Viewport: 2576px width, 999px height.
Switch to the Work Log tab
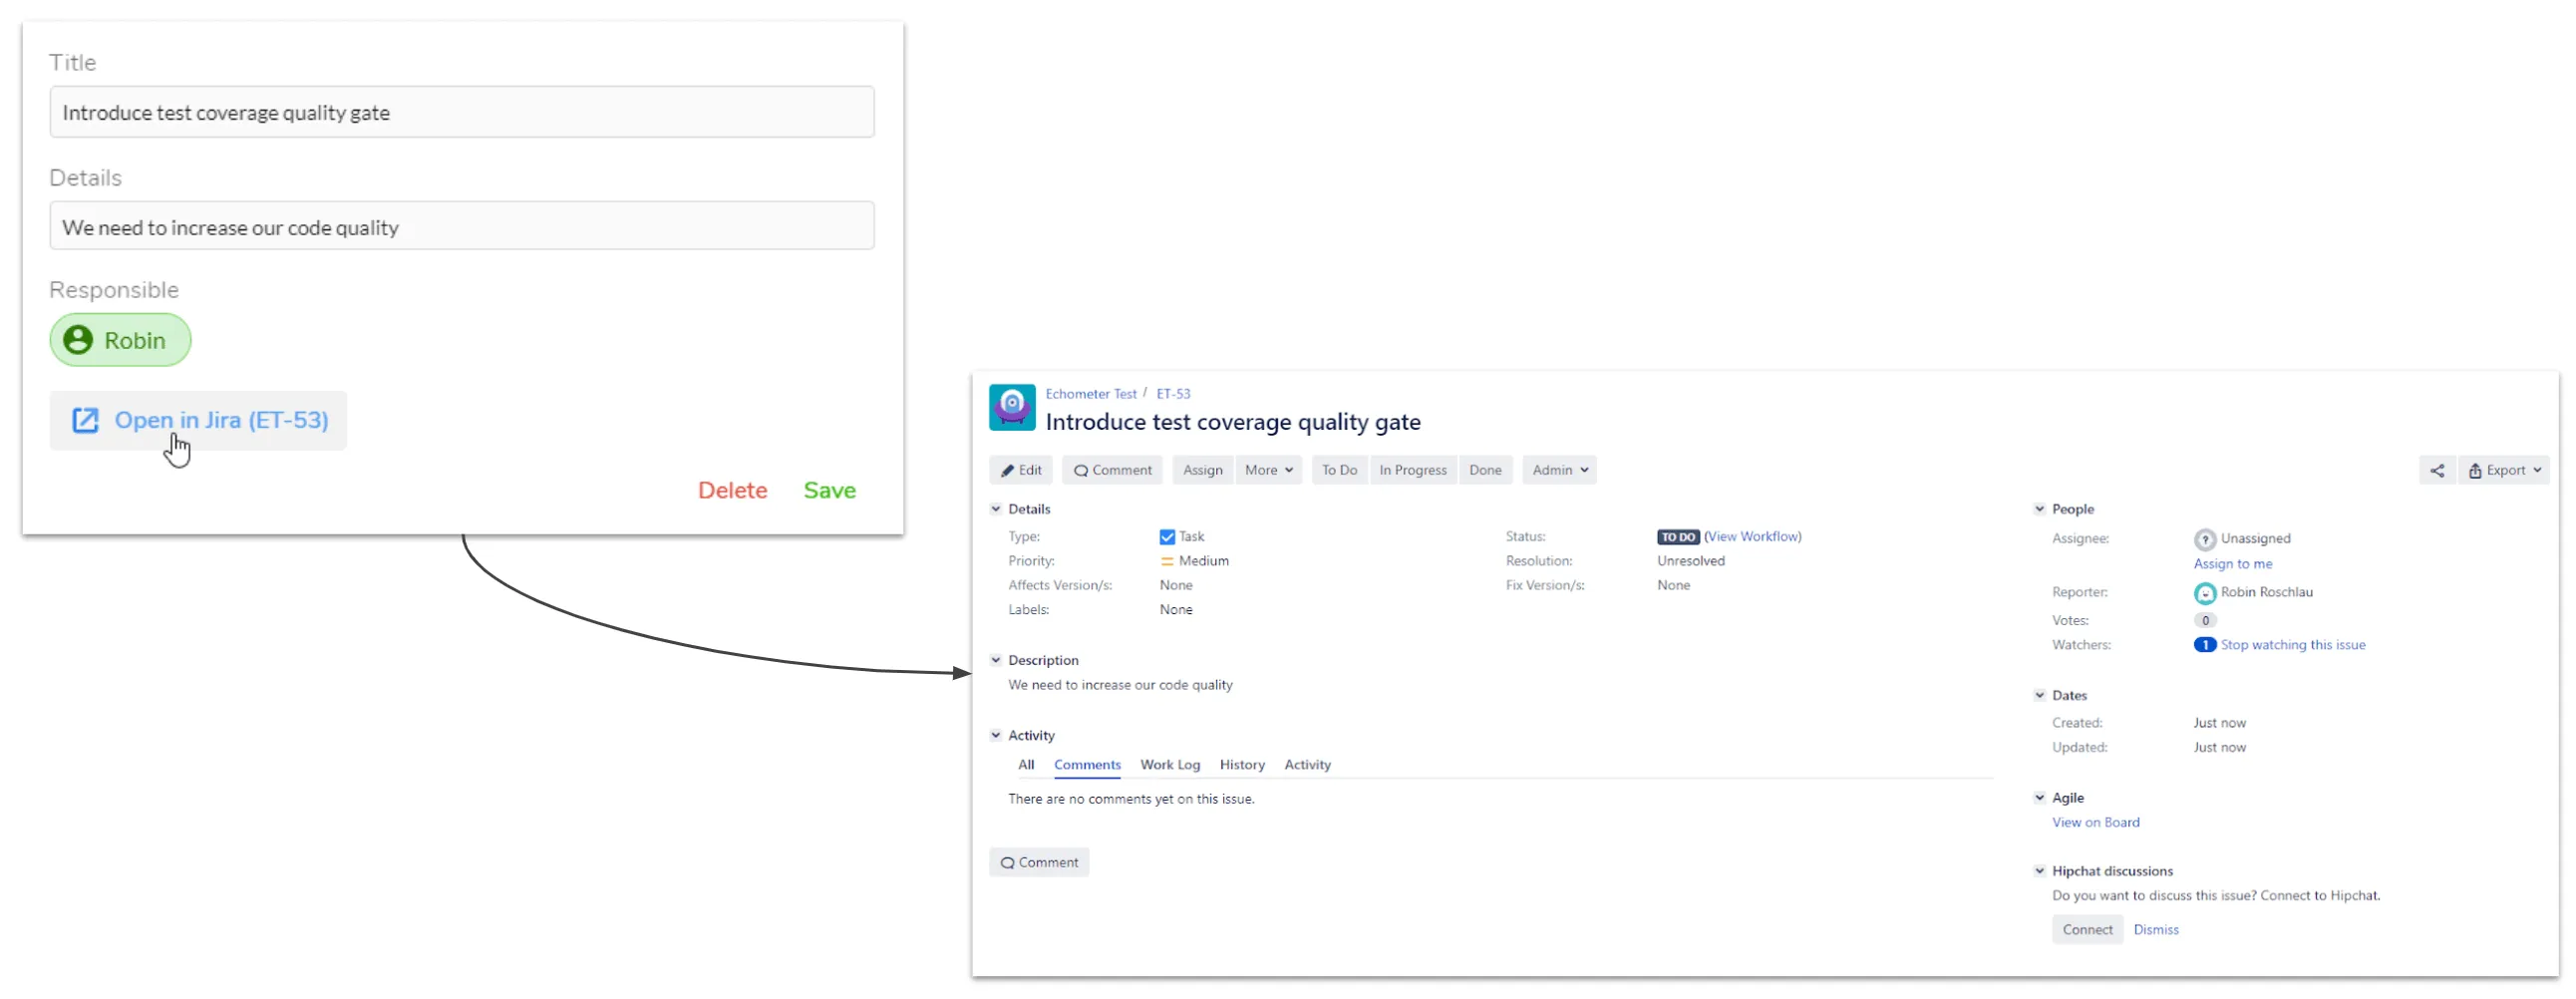tap(1170, 765)
